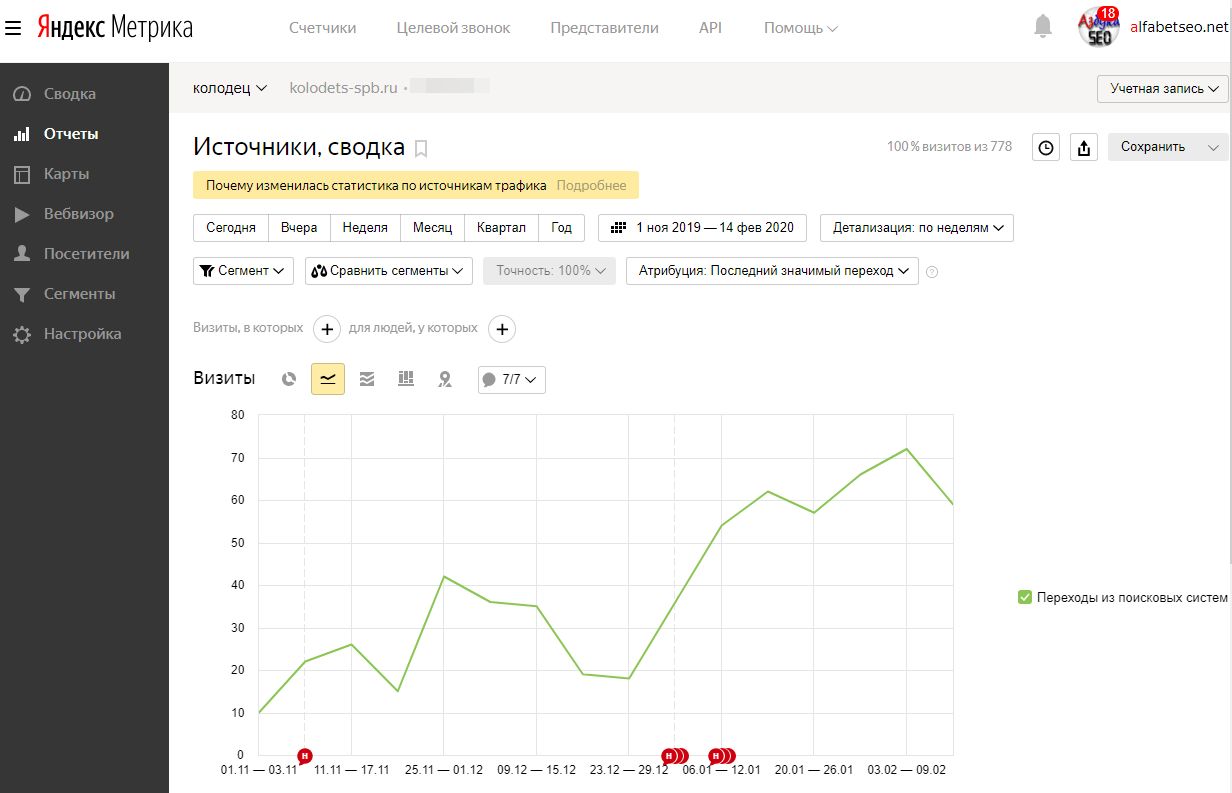Click the Подробнее link
This screenshot has width=1232, height=793.
tap(591, 185)
